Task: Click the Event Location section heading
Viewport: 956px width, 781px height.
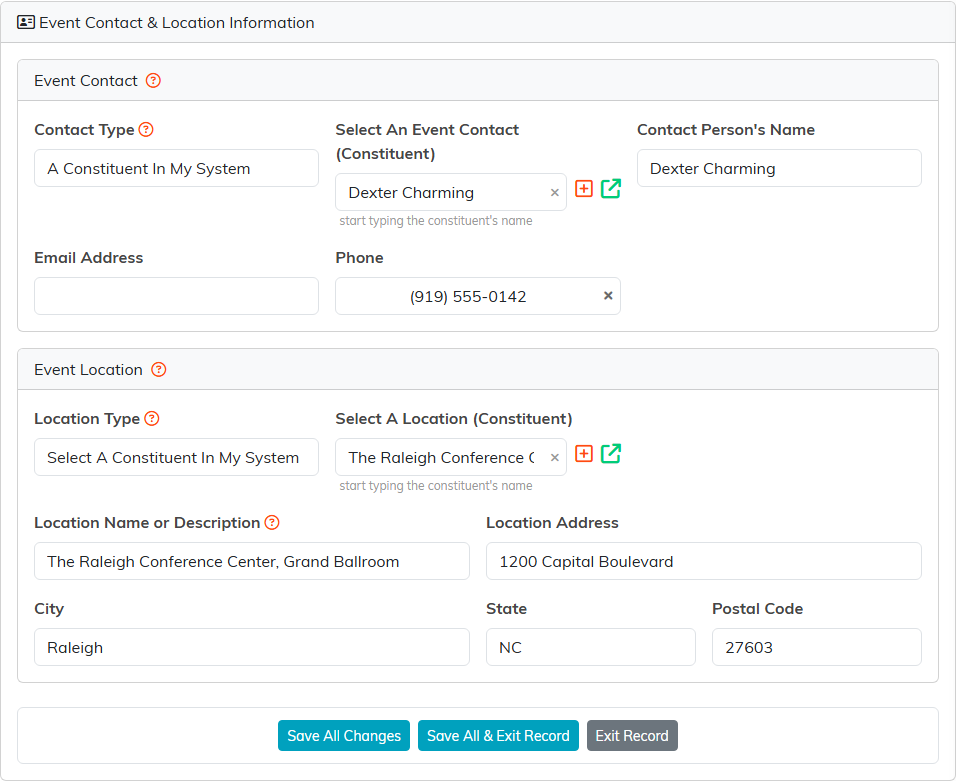Action: click(88, 369)
